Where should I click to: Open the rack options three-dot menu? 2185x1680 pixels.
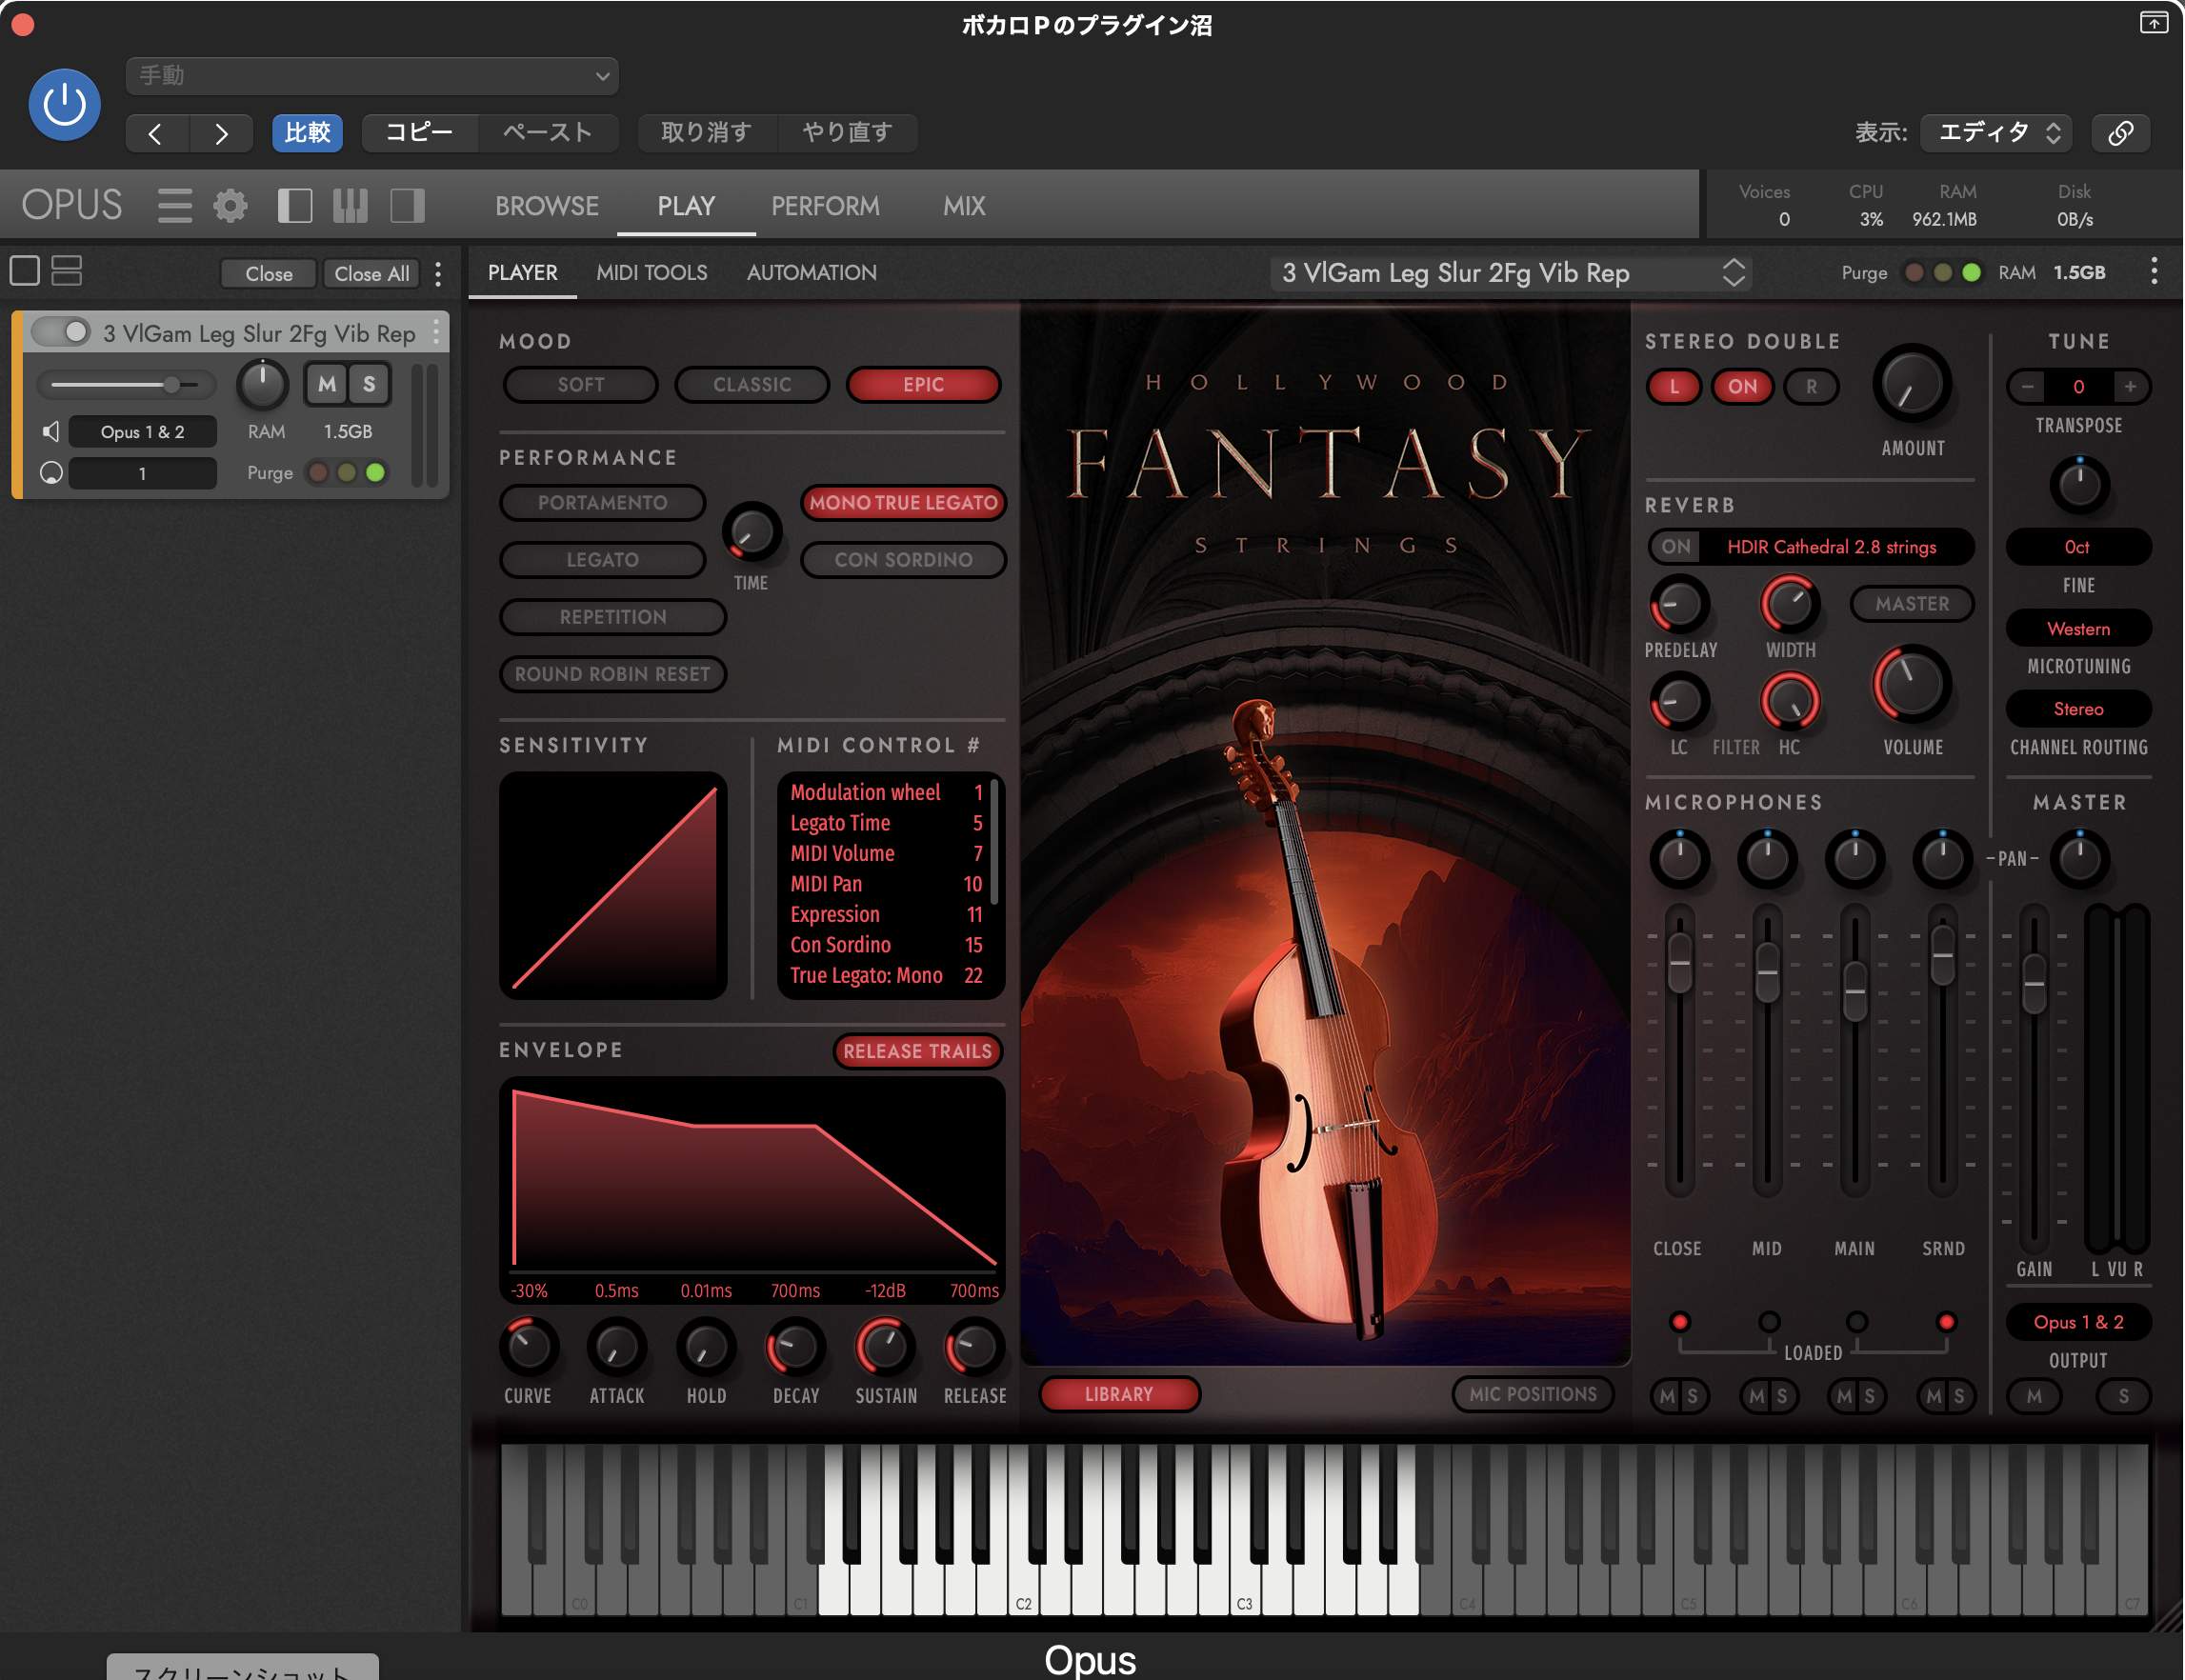pos(438,274)
